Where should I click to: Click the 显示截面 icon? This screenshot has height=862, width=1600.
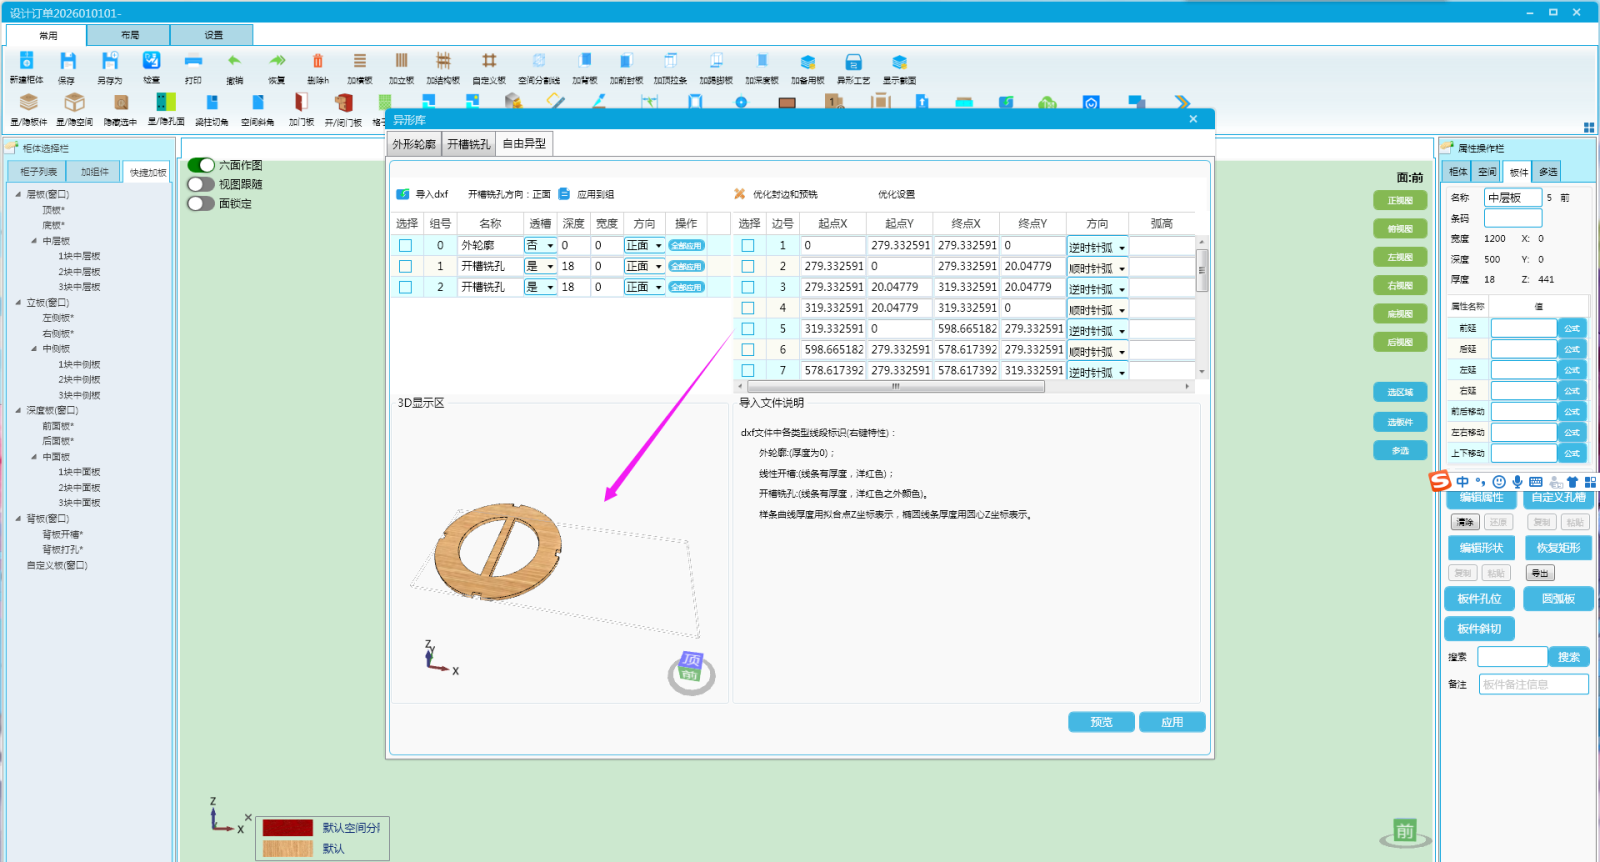899,62
